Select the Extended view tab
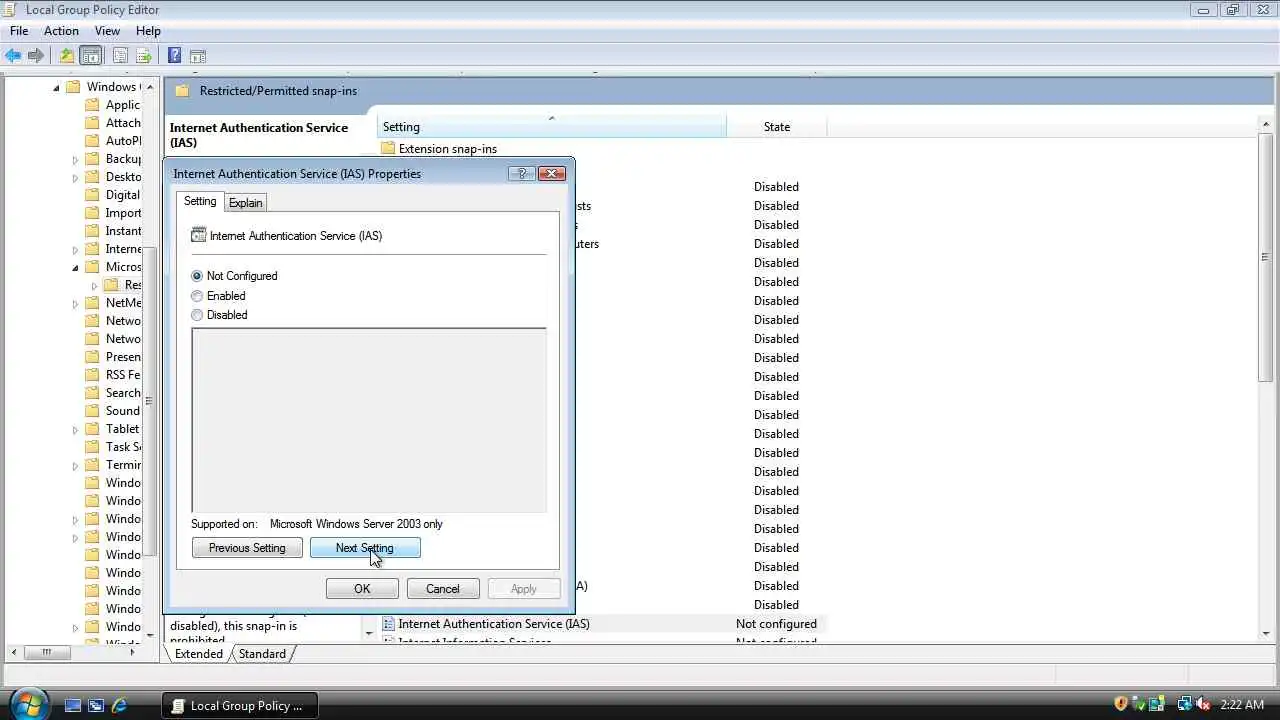 click(x=199, y=654)
